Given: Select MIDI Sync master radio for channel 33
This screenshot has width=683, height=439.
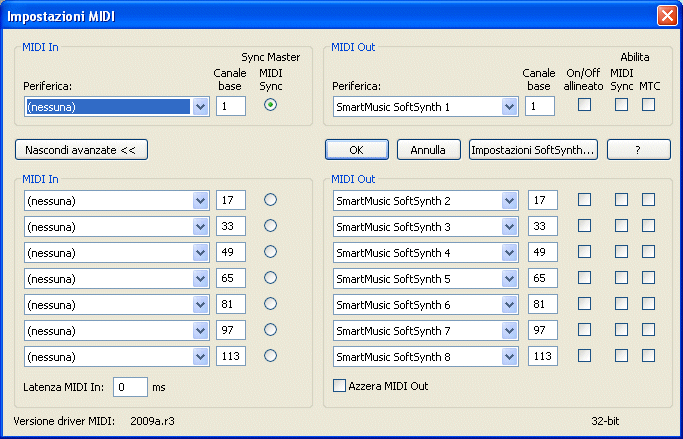Looking at the screenshot, I should (270, 226).
